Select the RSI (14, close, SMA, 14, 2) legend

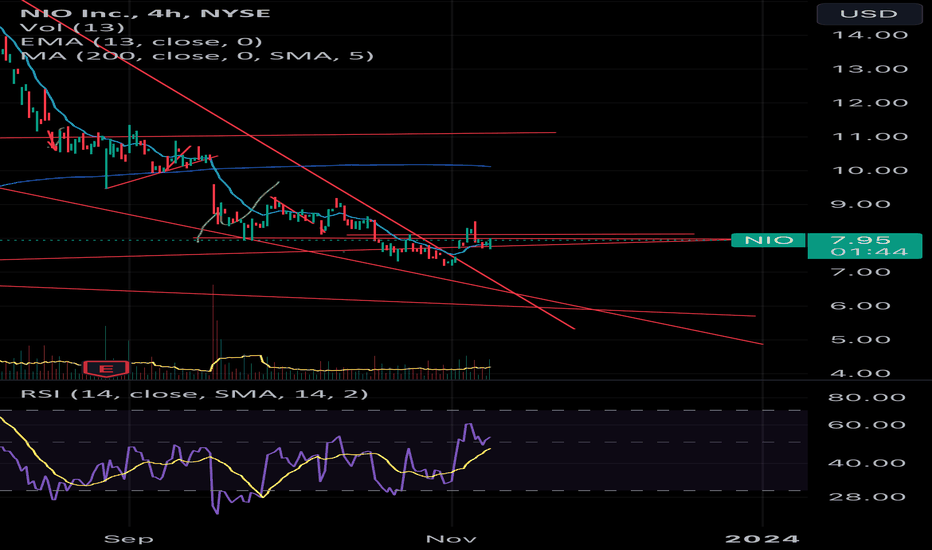[194, 394]
